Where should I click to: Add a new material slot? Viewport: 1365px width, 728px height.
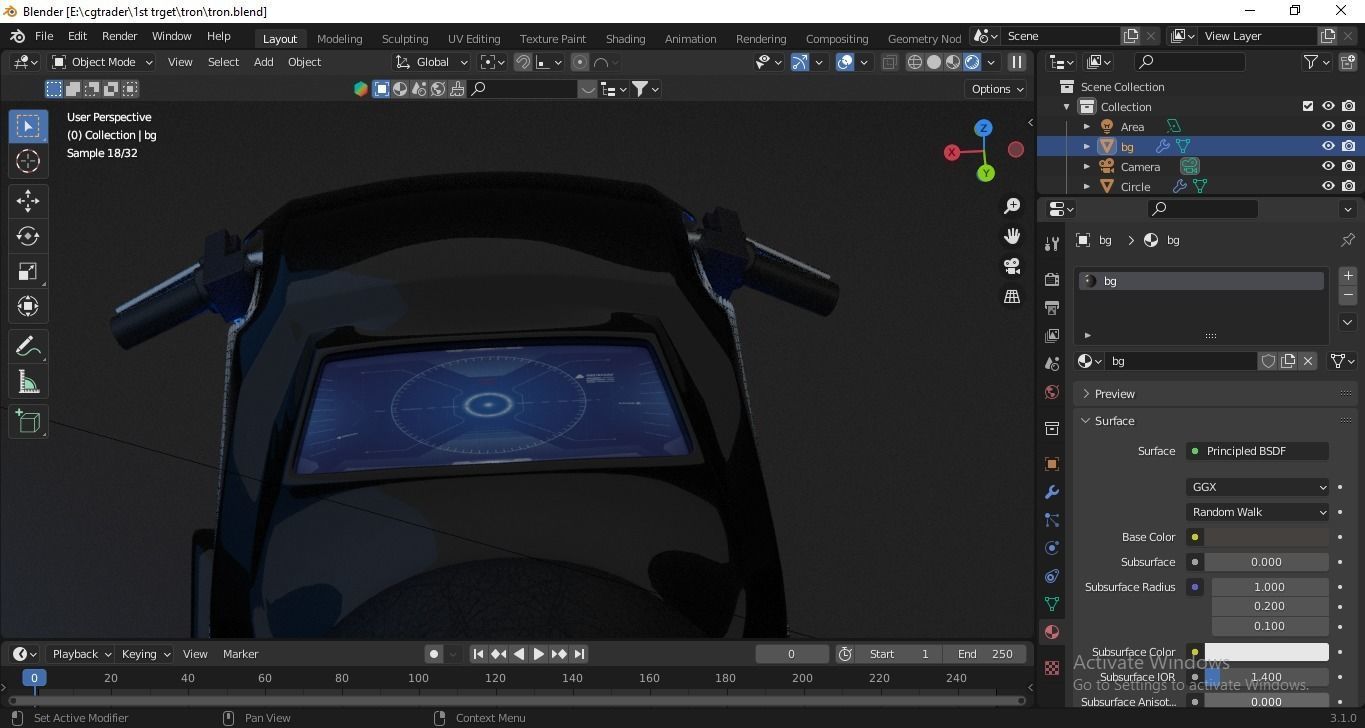pyautogui.click(x=1347, y=275)
